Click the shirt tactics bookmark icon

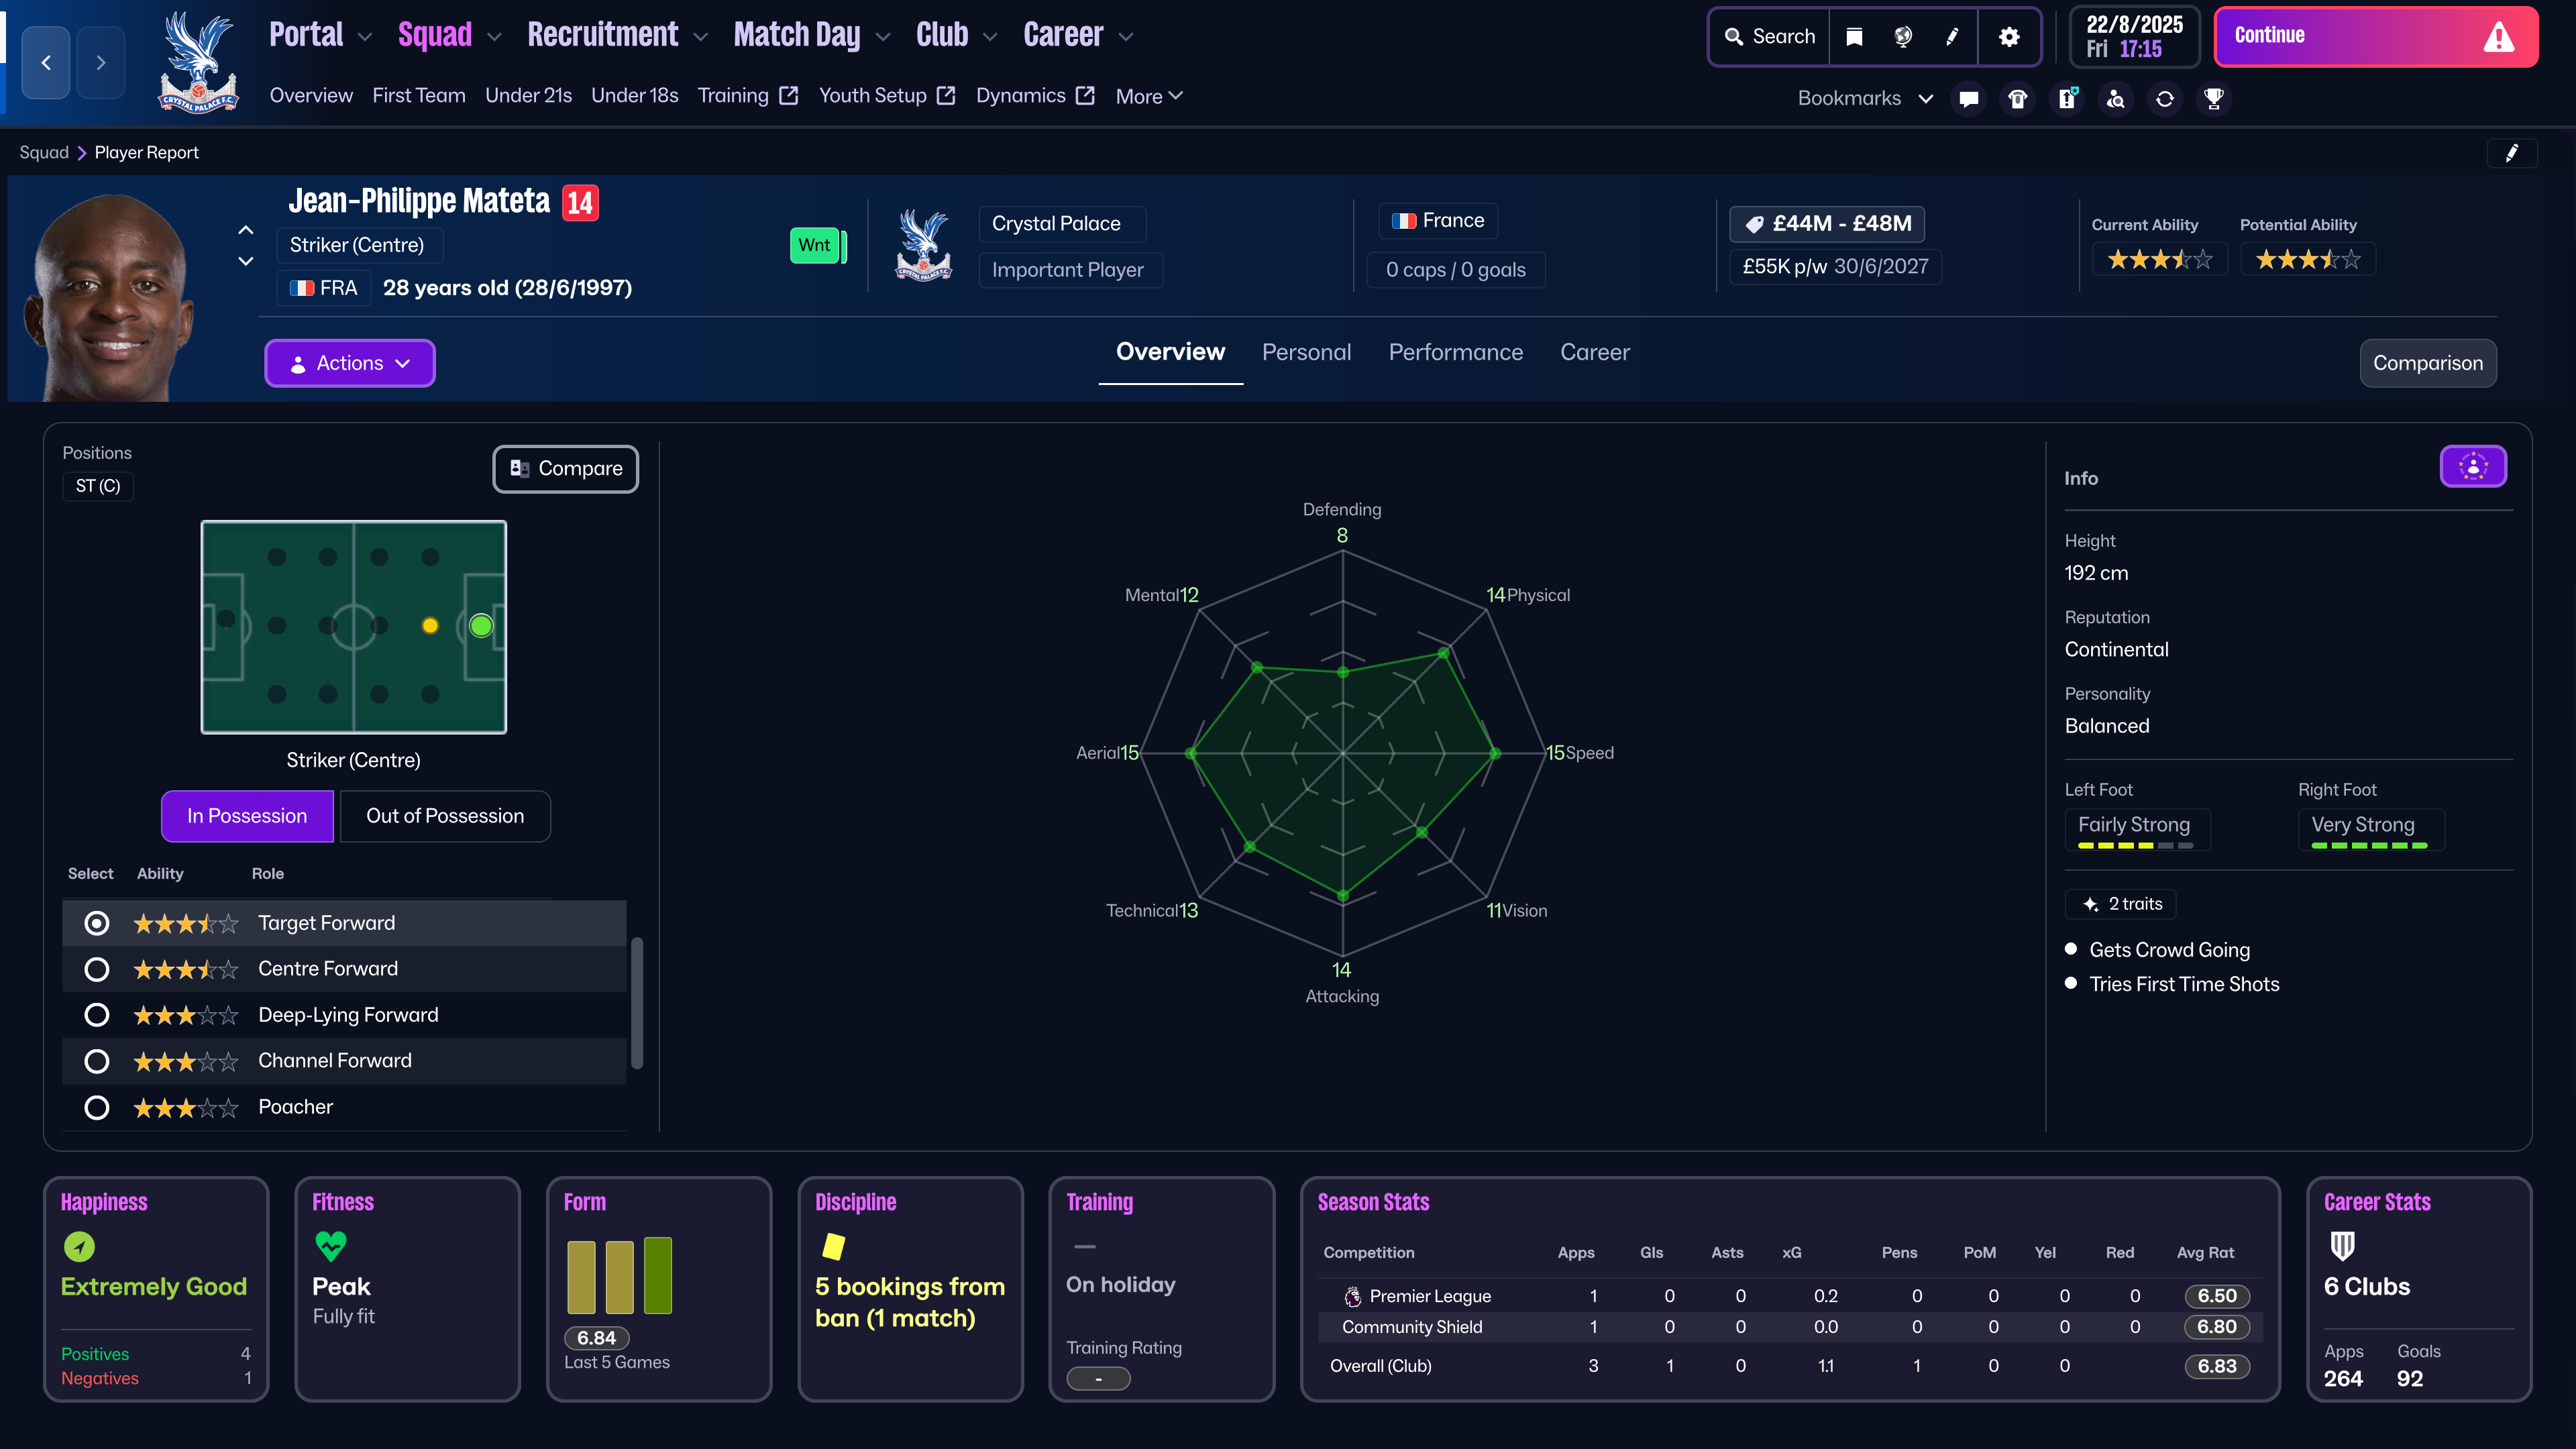2017,98
